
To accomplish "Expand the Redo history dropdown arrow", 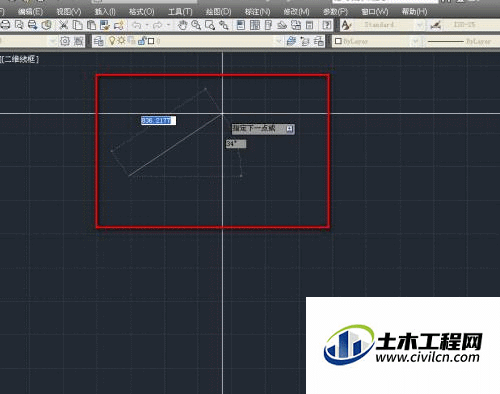I will [x=168, y=25].
